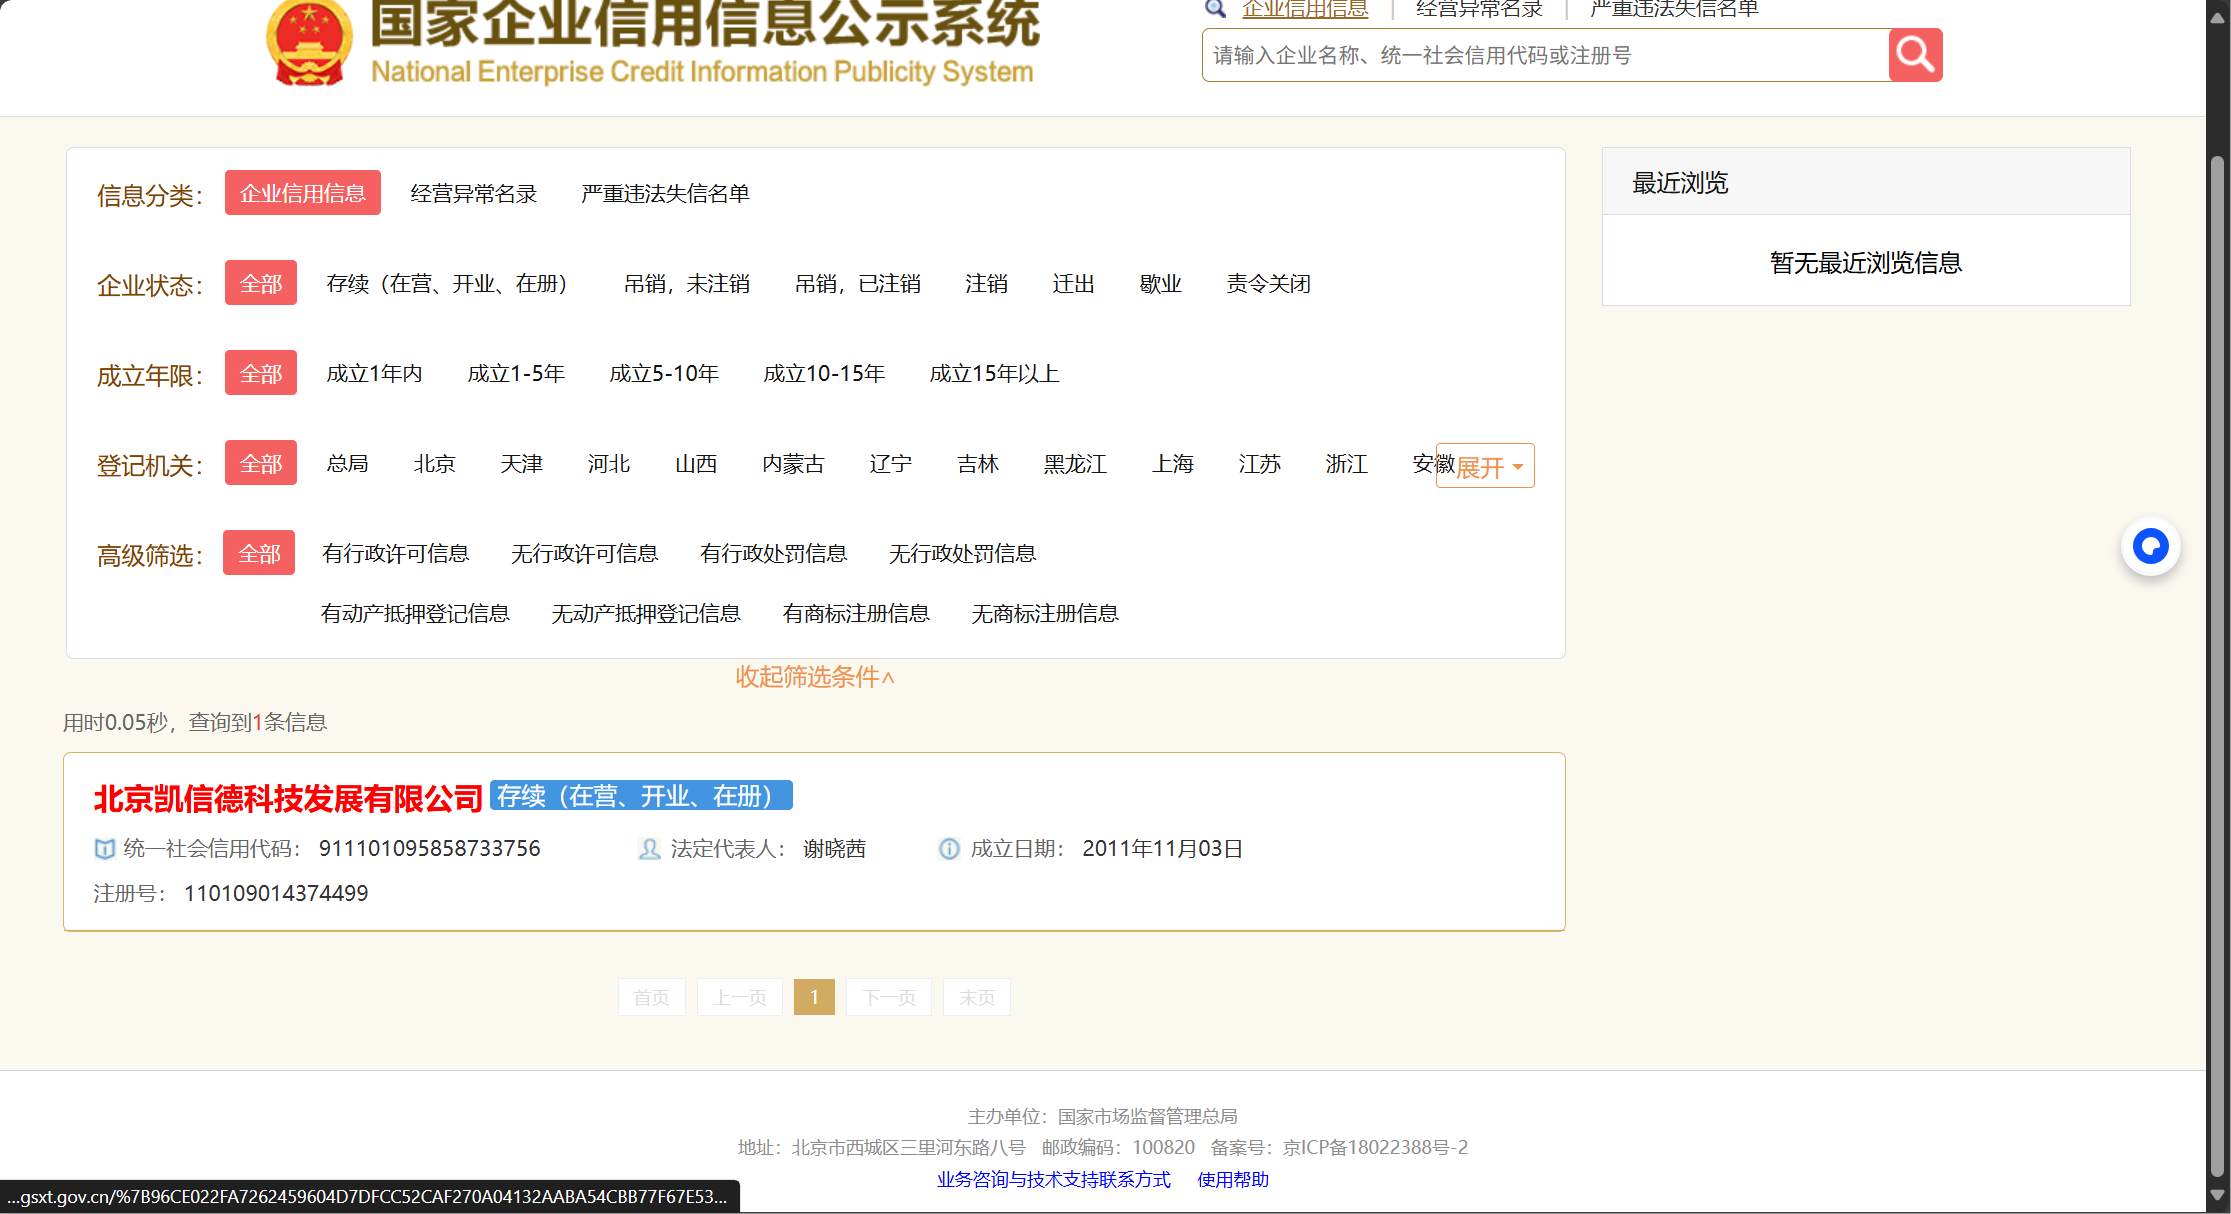Screen dimensions: 2231x1214
Task: Go to 下一页 next page
Action: (x=889, y=997)
